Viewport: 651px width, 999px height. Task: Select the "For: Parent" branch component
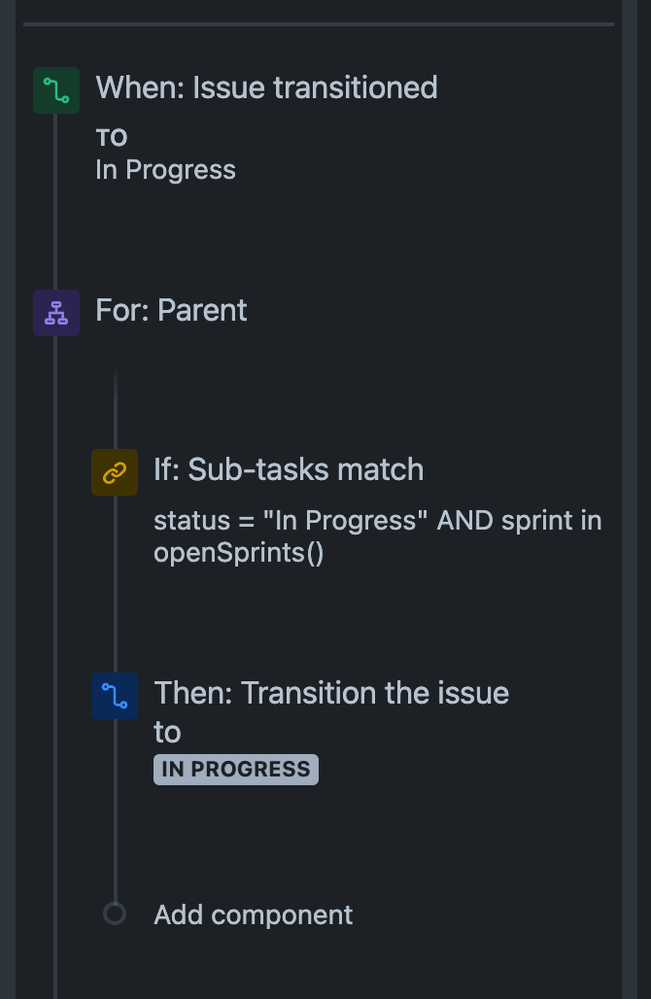tap(171, 310)
